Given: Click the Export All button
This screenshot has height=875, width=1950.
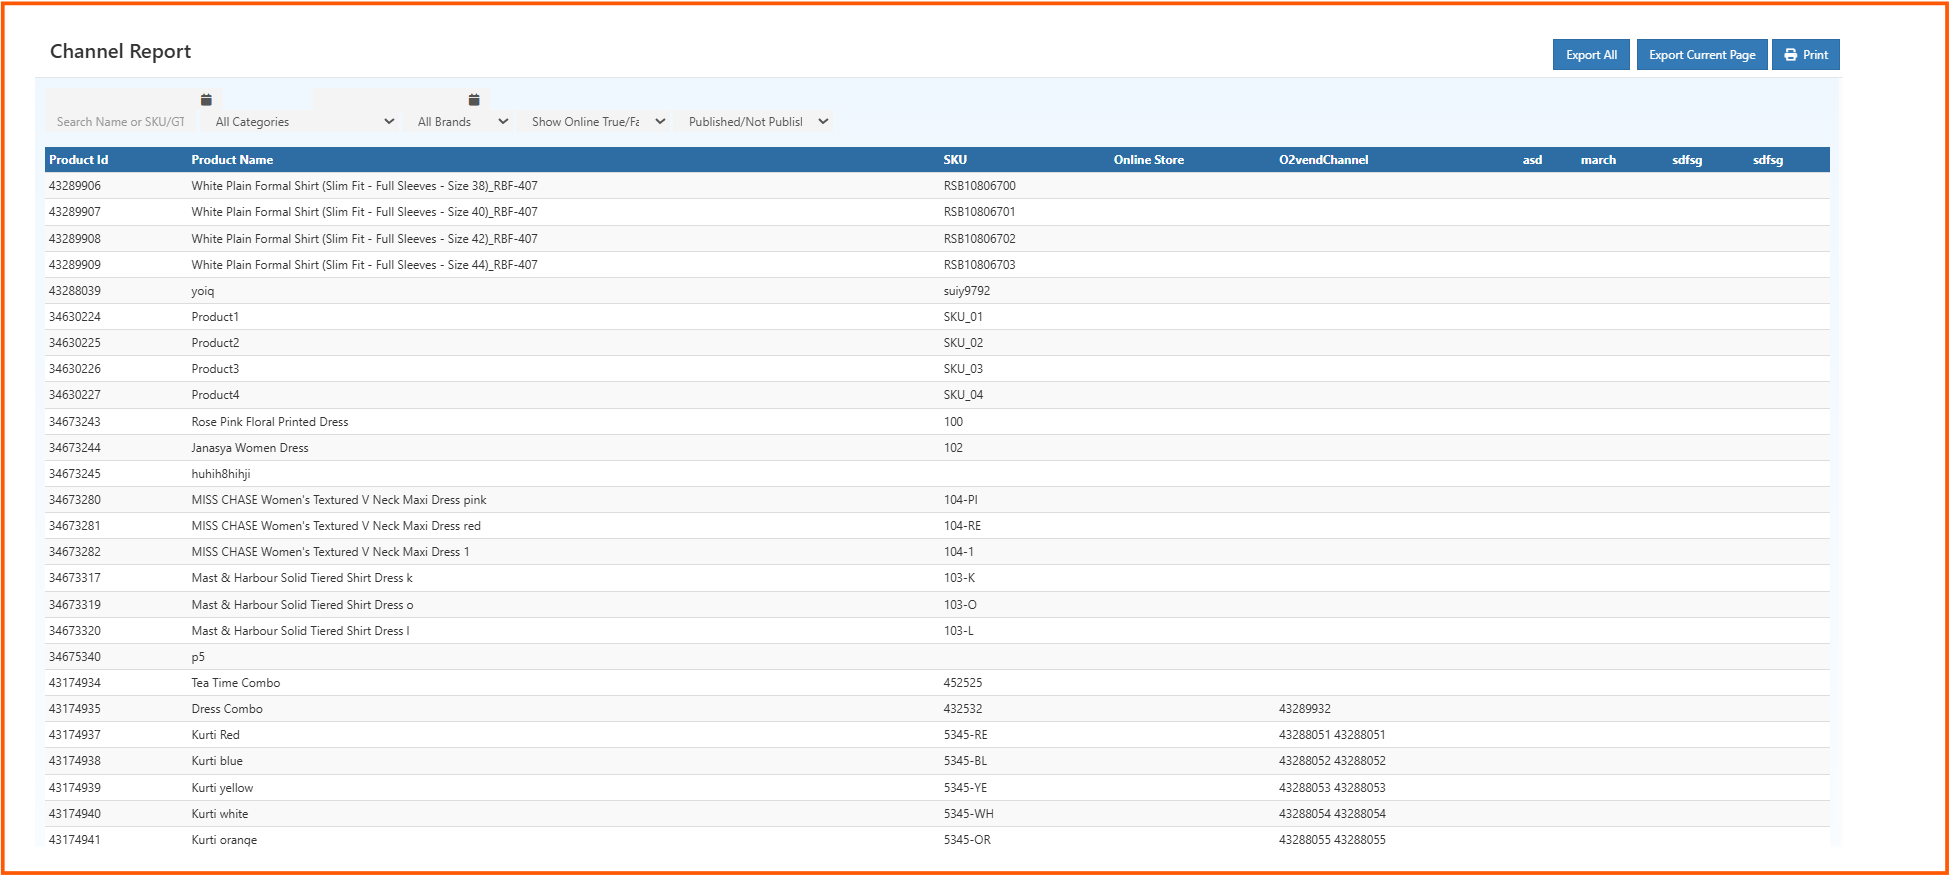Looking at the screenshot, I should (1591, 55).
